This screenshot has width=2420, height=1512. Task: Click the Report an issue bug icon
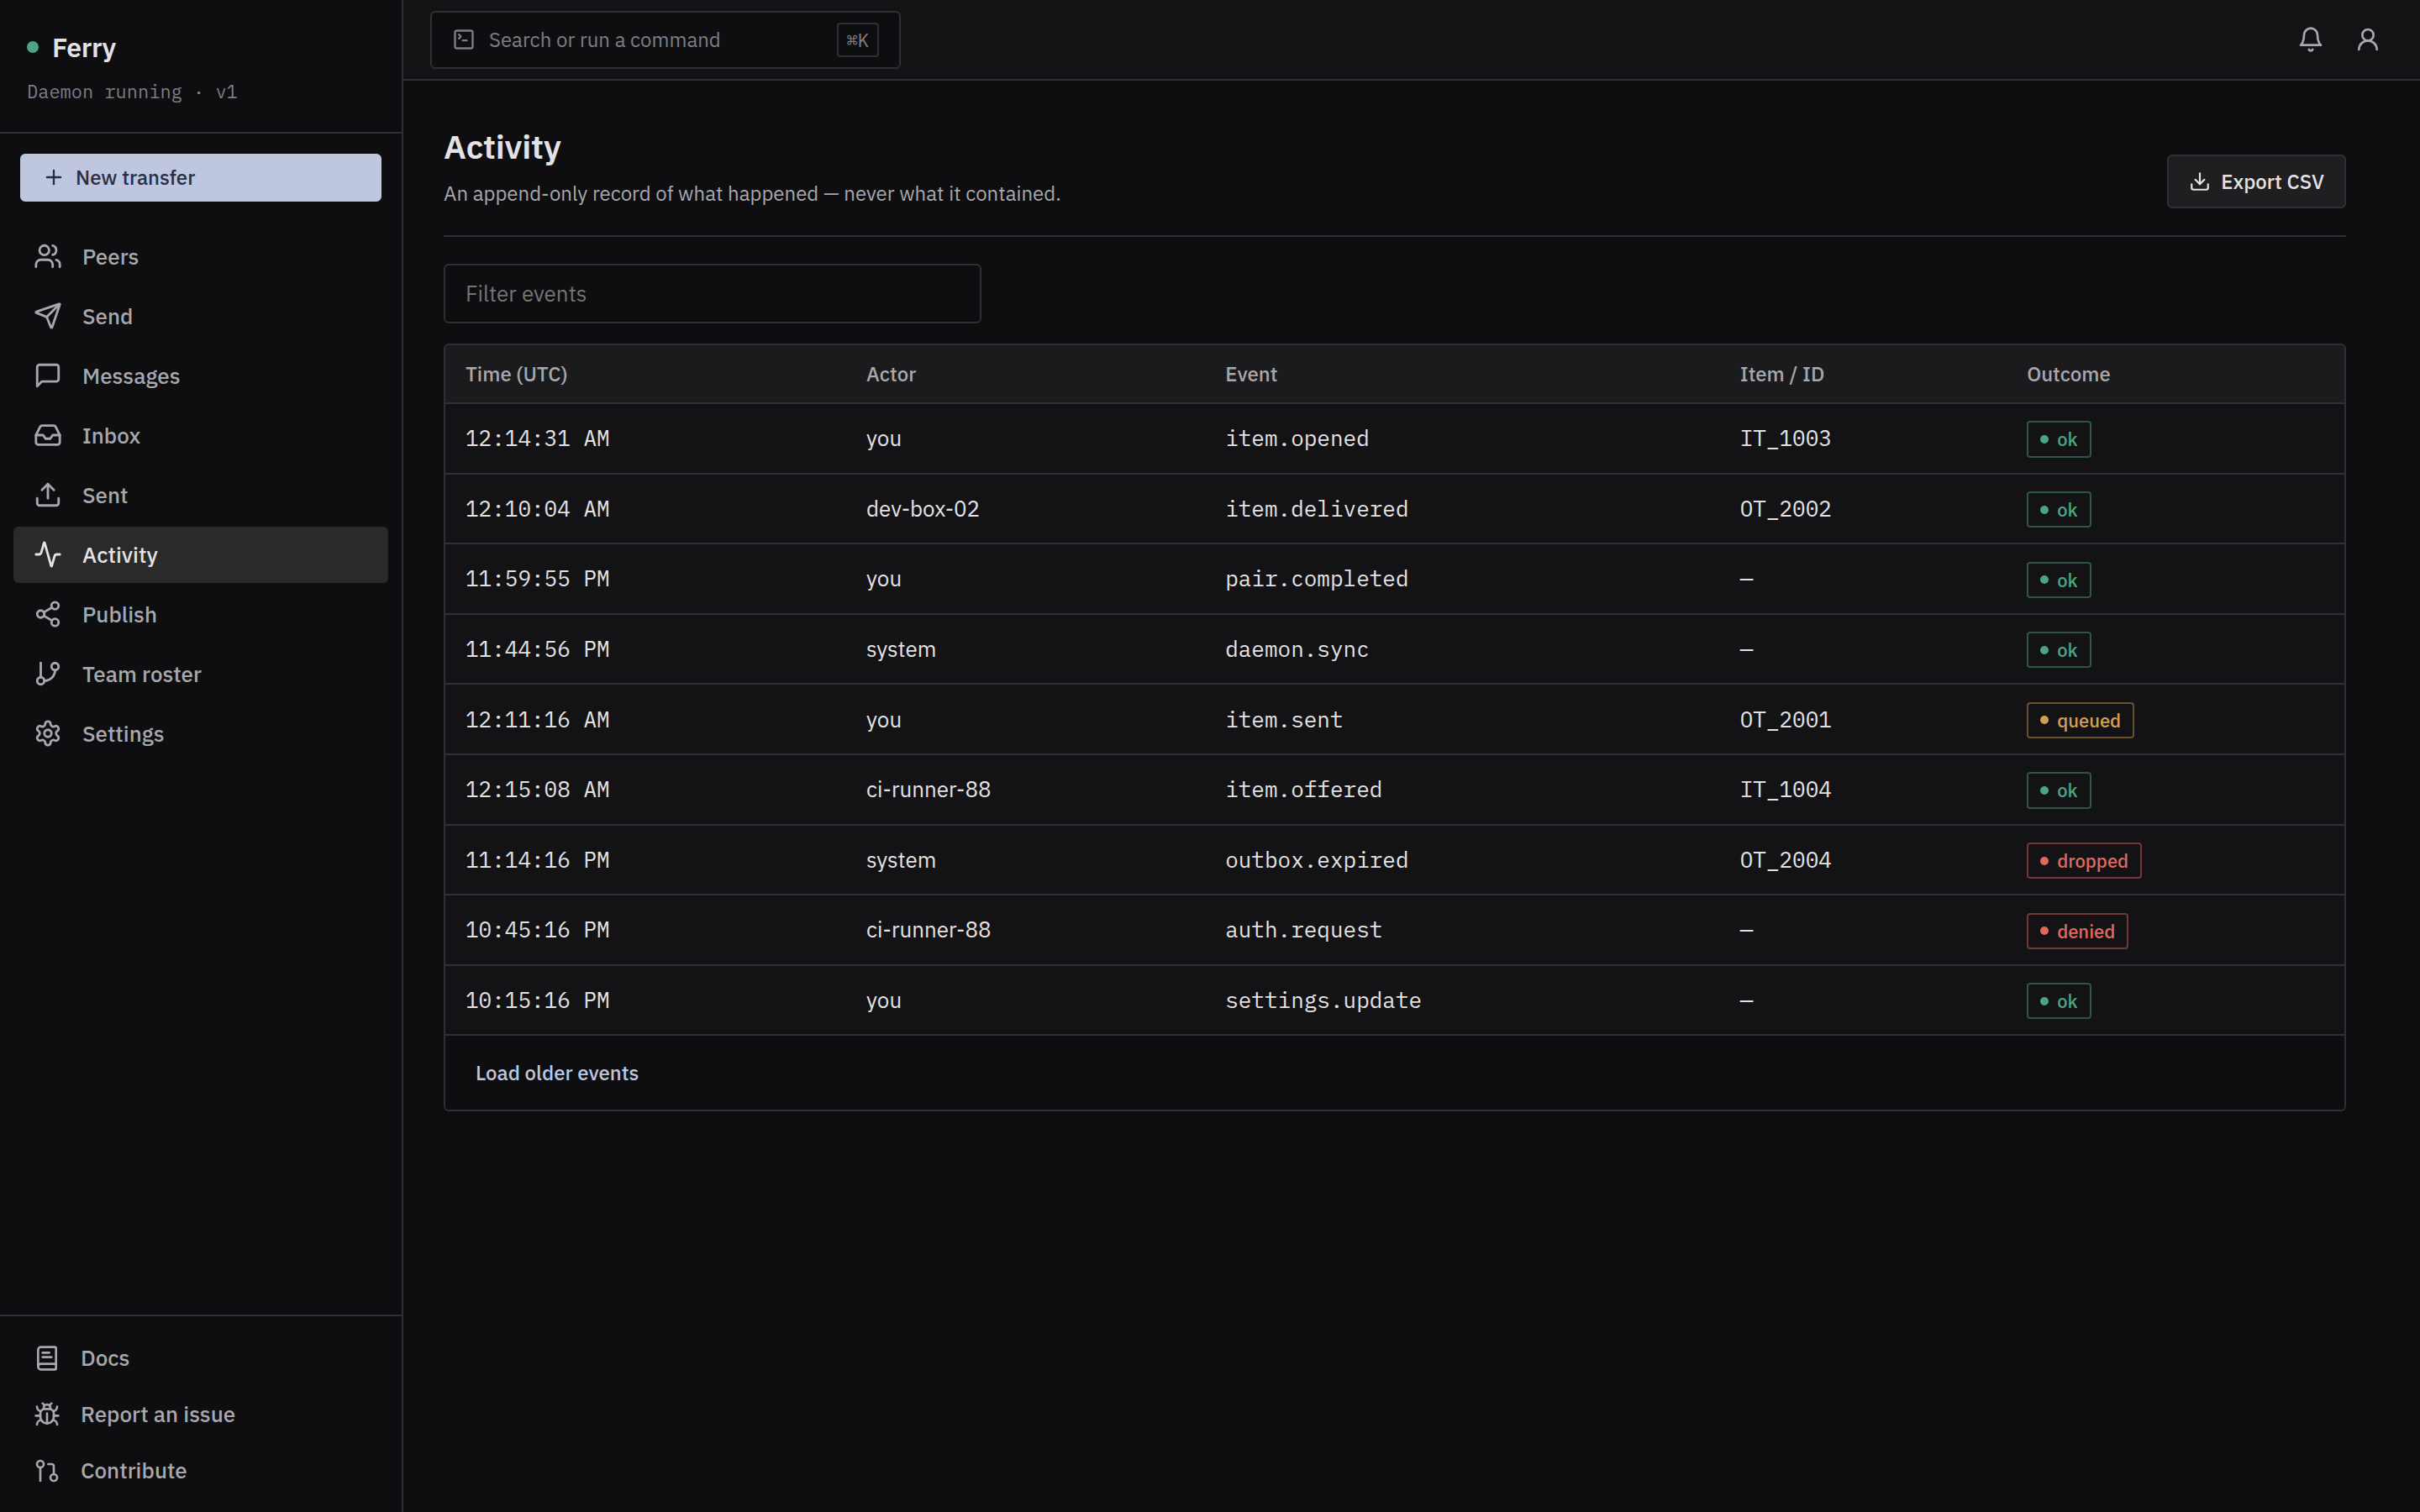coord(47,1414)
